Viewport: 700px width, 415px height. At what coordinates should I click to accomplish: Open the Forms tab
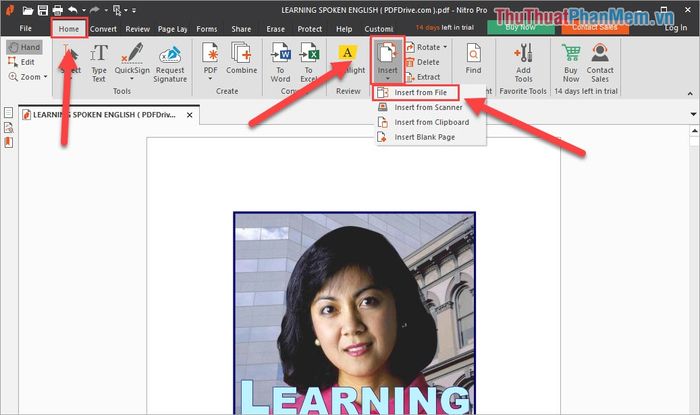click(x=207, y=29)
